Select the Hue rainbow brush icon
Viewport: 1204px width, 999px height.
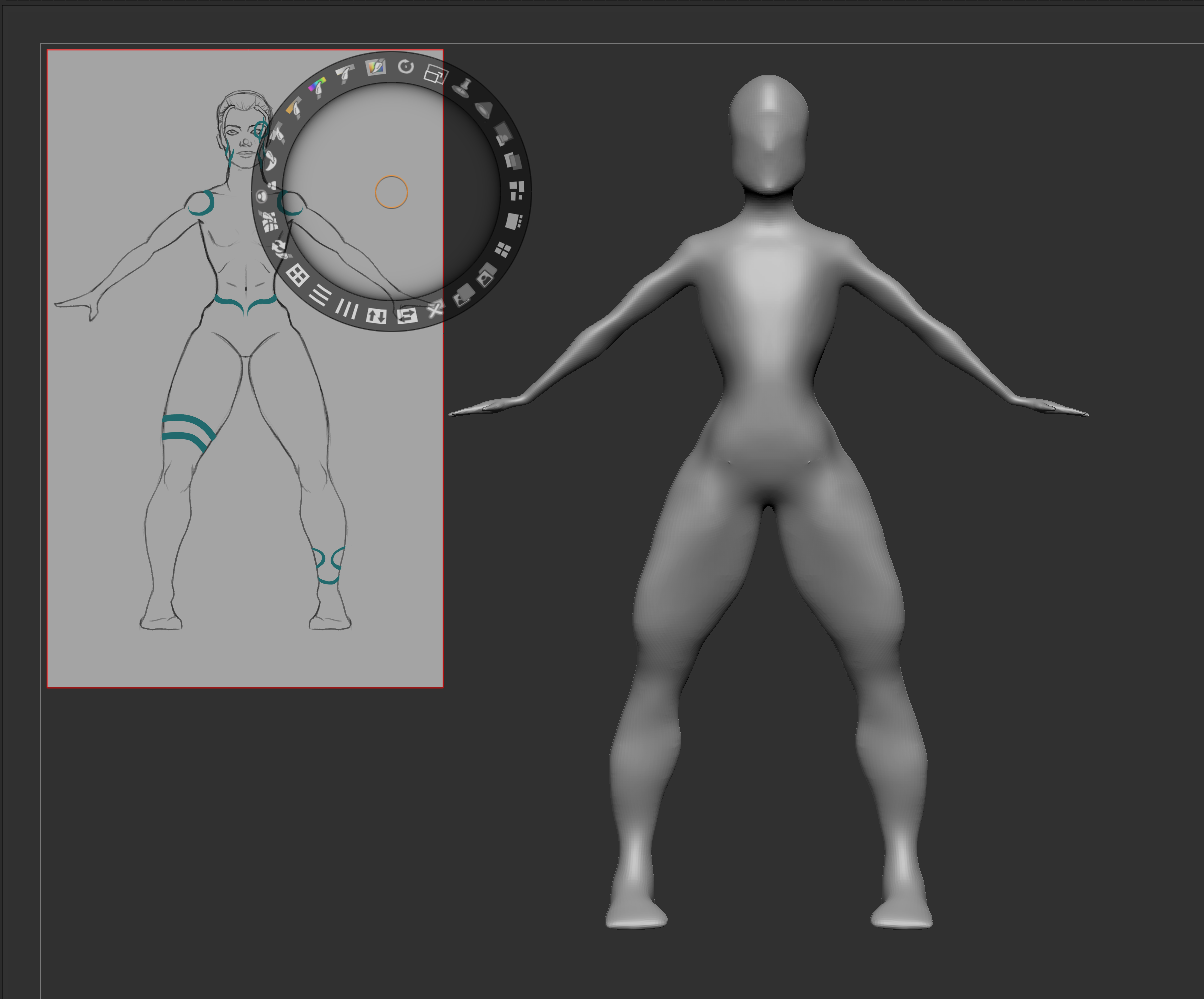[319, 88]
